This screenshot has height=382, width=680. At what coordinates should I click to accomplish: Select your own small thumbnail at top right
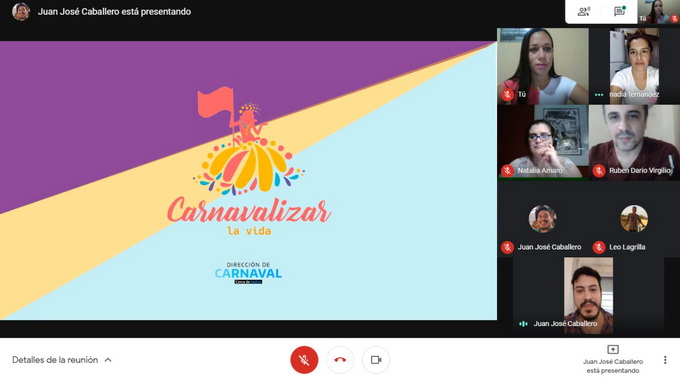[x=658, y=12]
